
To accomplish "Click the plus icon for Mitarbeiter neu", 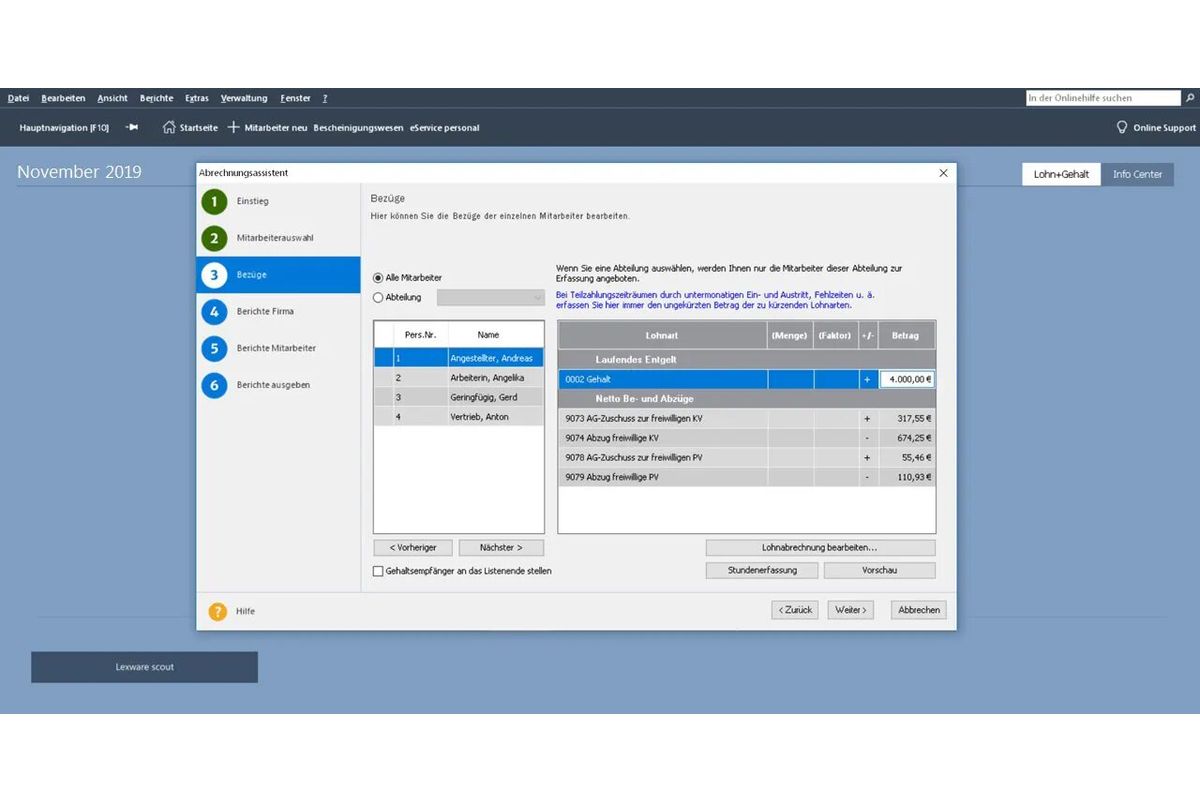I will pos(234,127).
